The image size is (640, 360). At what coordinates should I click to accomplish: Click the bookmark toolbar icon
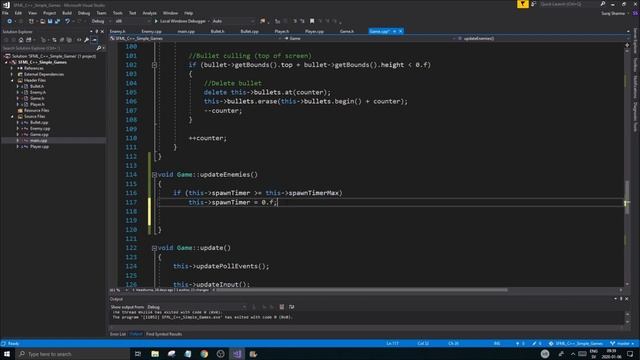pyautogui.click(x=312, y=21)
